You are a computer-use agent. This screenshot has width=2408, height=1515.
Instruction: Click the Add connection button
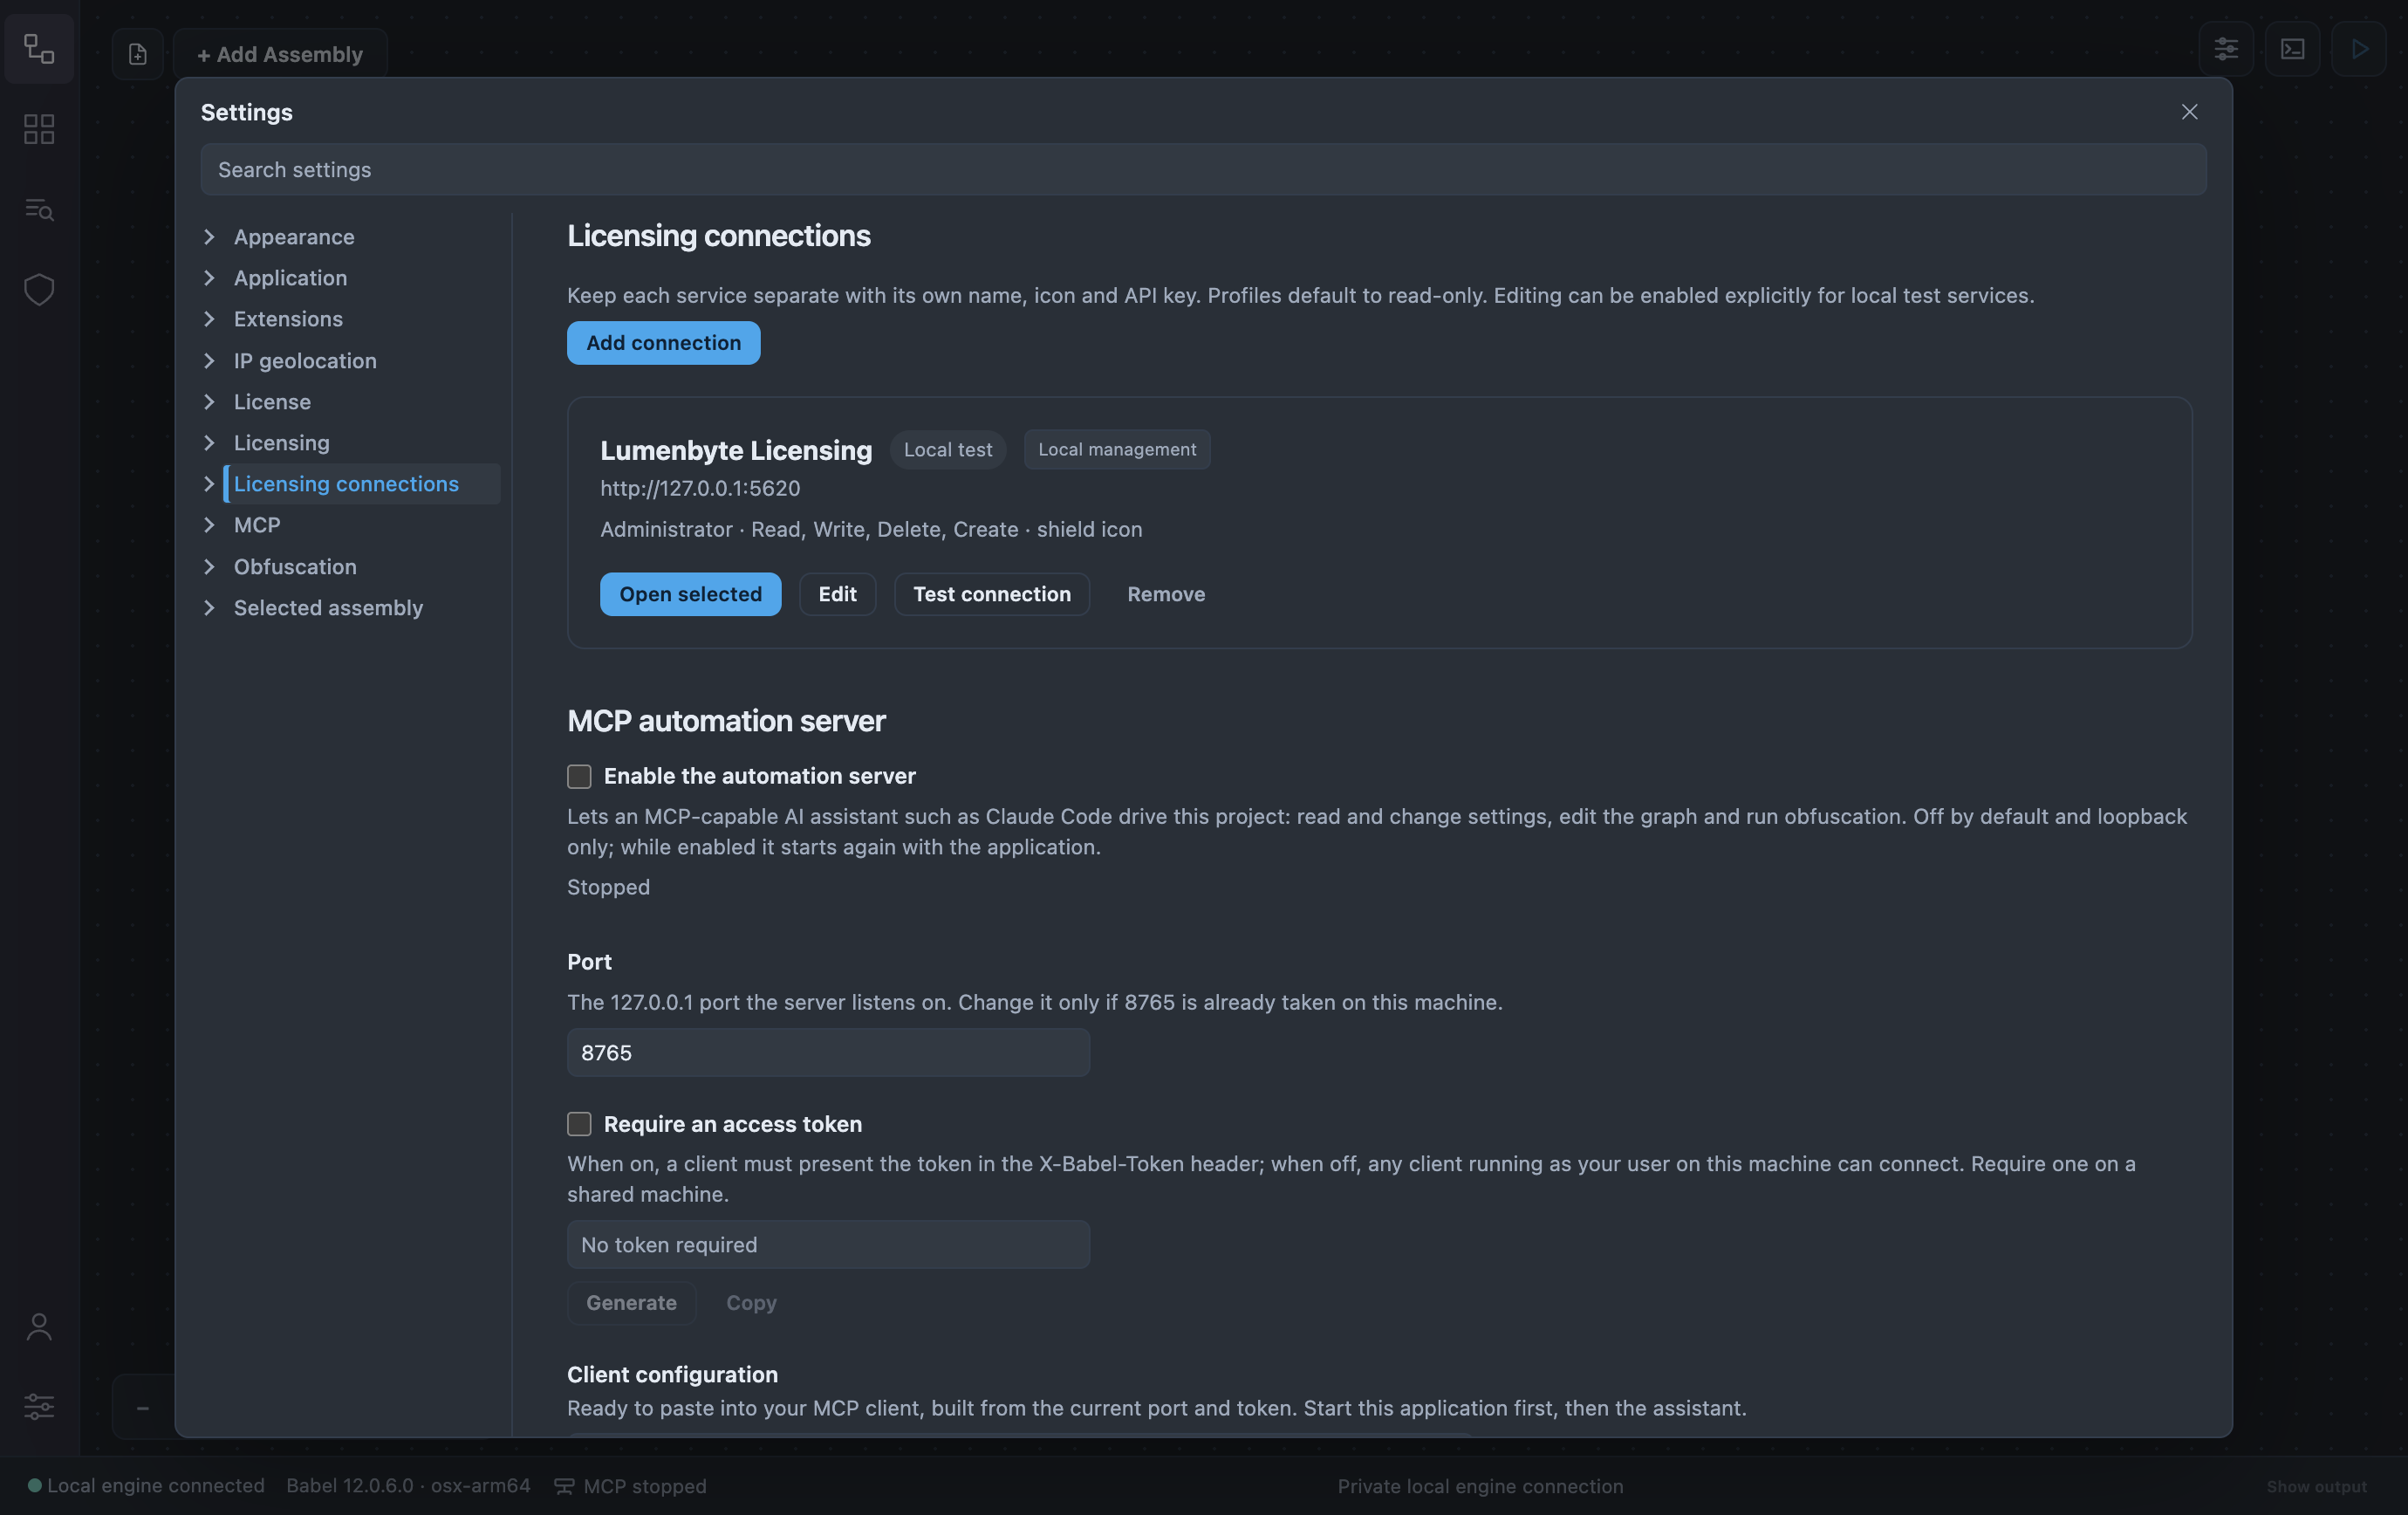664,343
